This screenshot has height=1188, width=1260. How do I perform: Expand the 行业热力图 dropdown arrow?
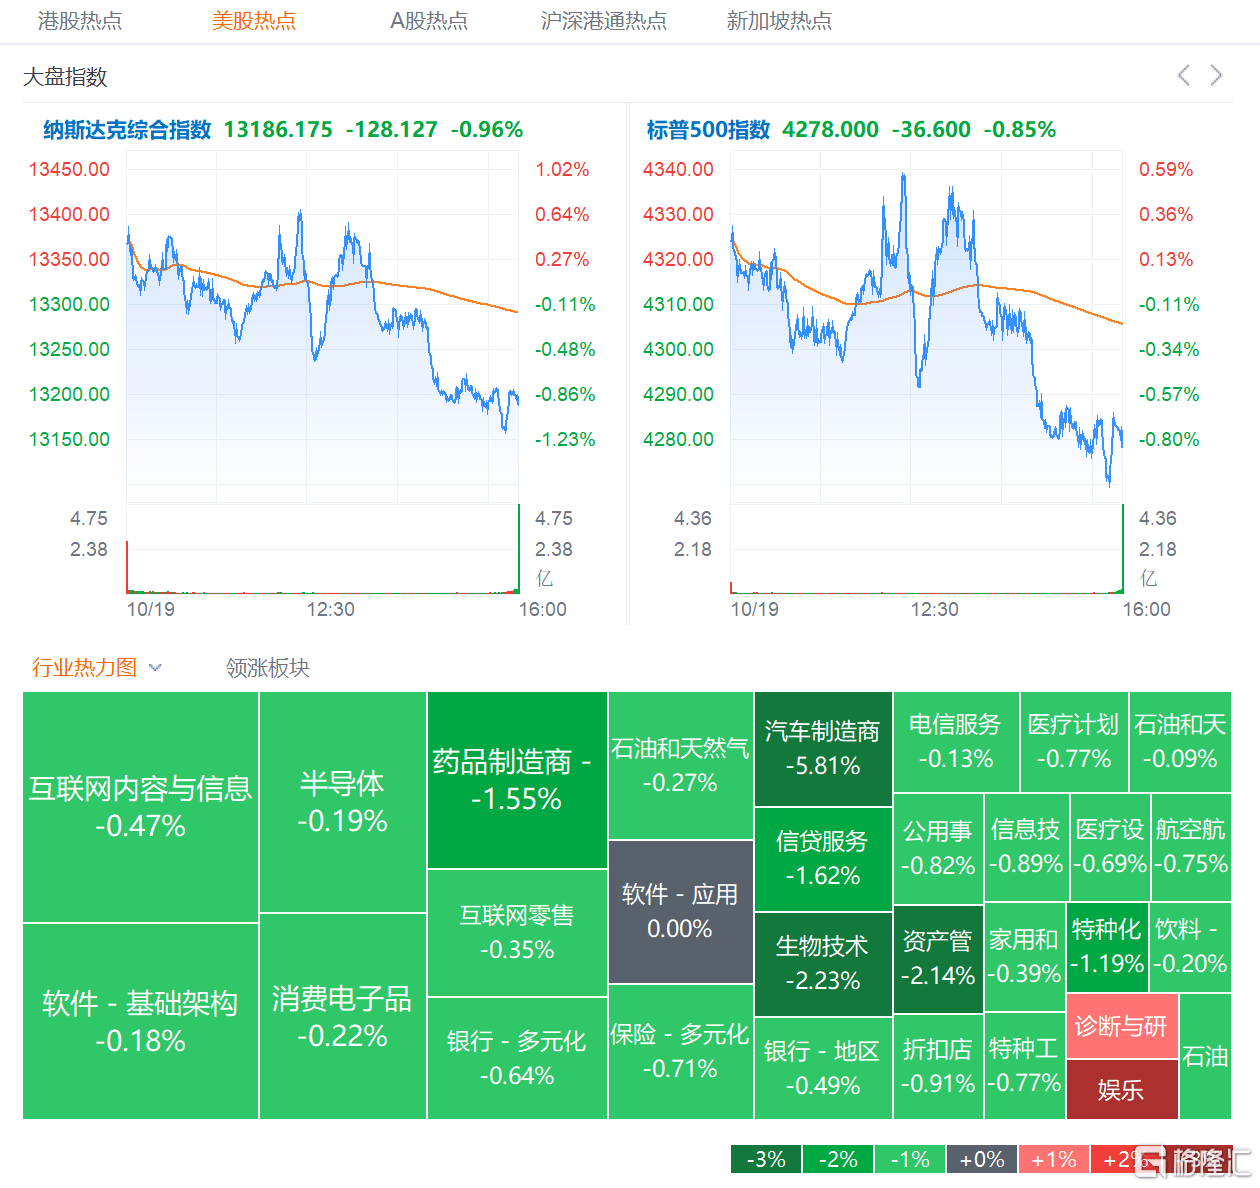pos(155,668)
